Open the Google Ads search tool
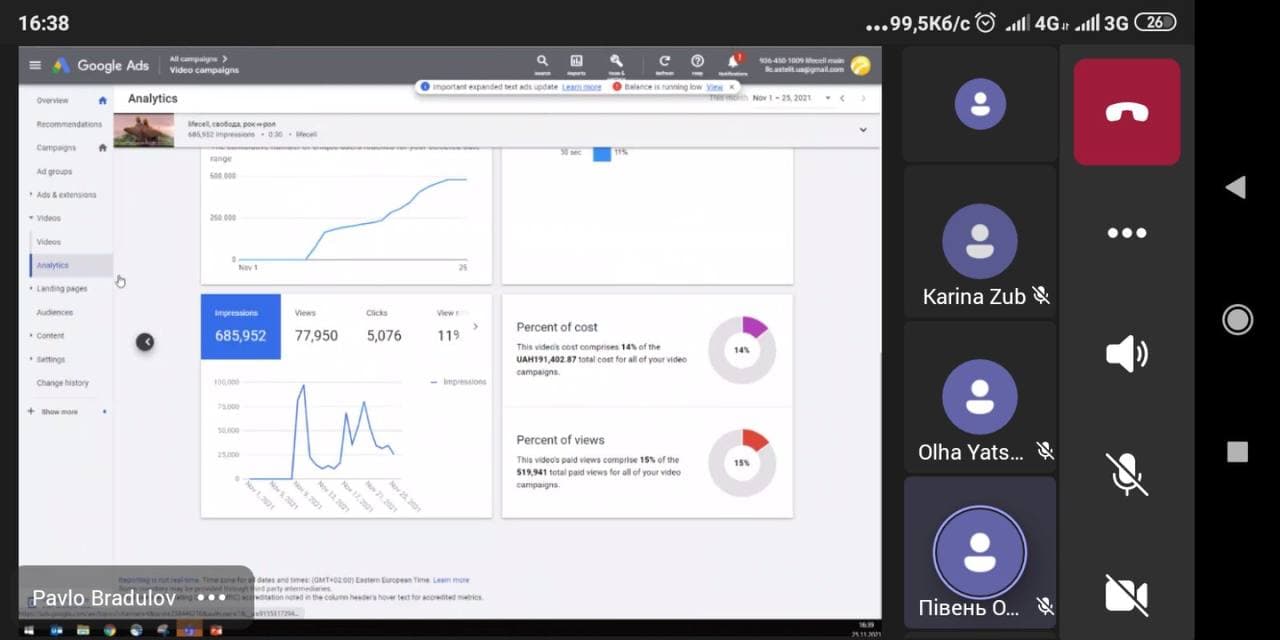Screen dimensions: 1280x640 pyautogui.click(x=542, y=62)
